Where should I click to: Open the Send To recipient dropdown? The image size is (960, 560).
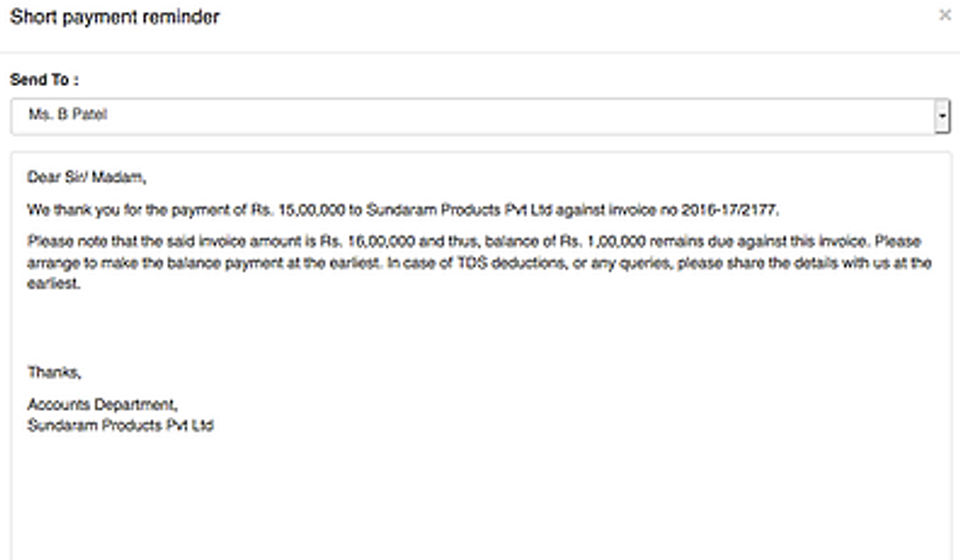pyautogui.click(x=481, y=116)
